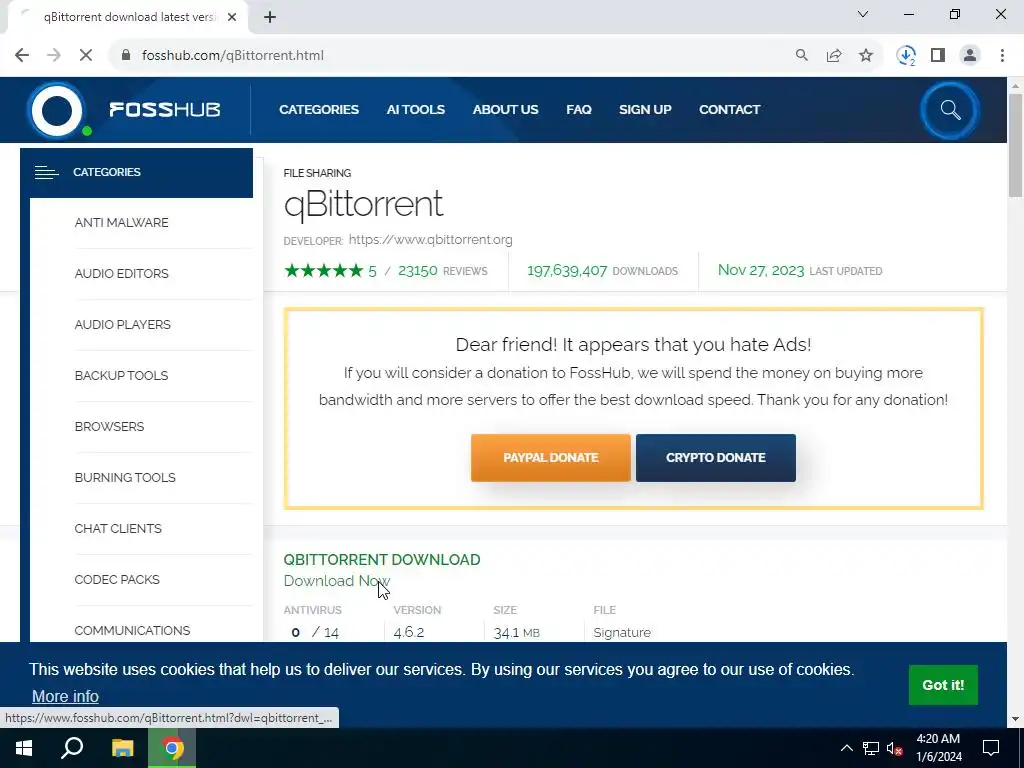Close the qBittorrent download tab

point(232,17)
